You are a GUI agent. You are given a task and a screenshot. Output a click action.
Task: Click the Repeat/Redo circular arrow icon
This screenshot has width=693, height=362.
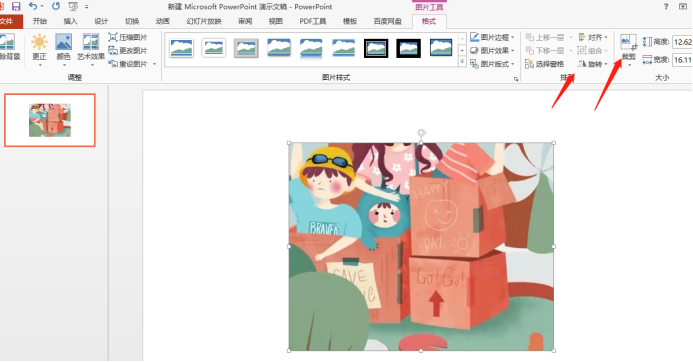point(56,6)
